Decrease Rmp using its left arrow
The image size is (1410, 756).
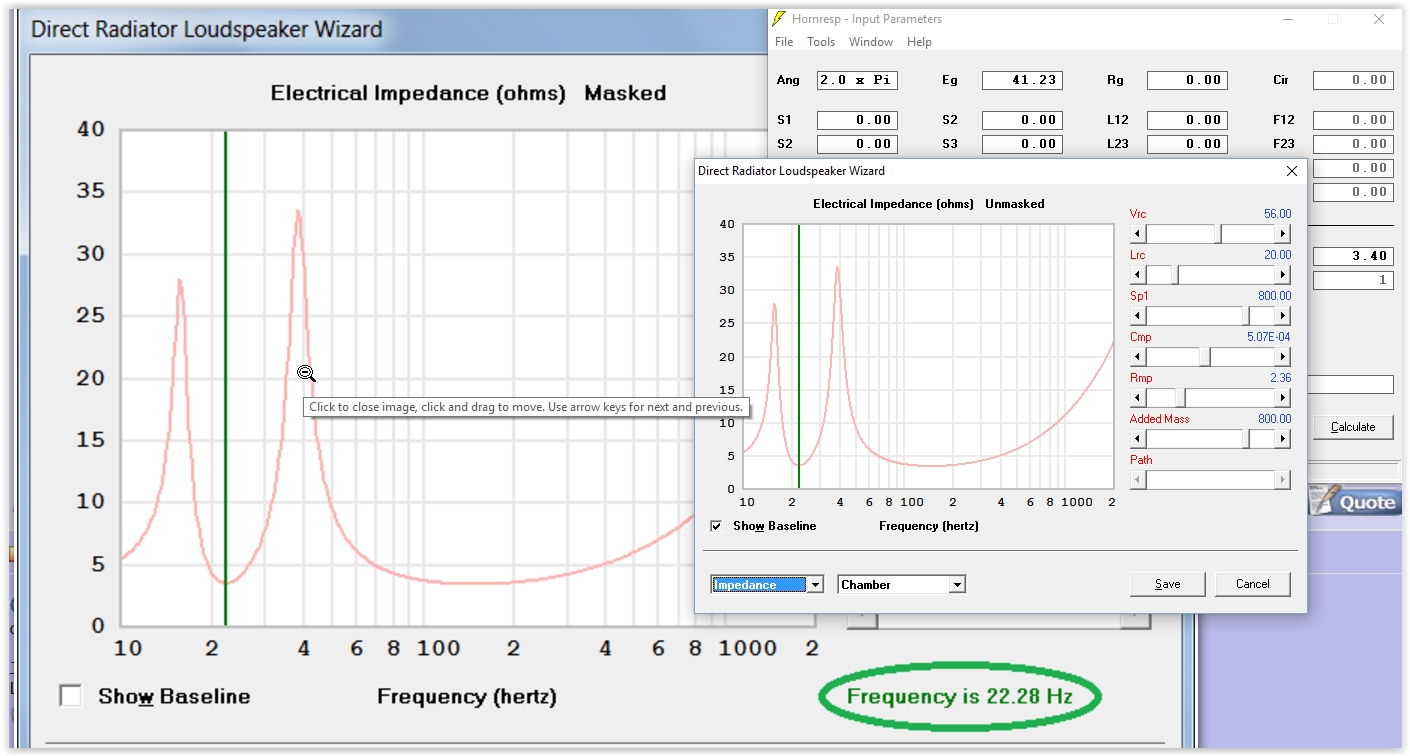1136,398
